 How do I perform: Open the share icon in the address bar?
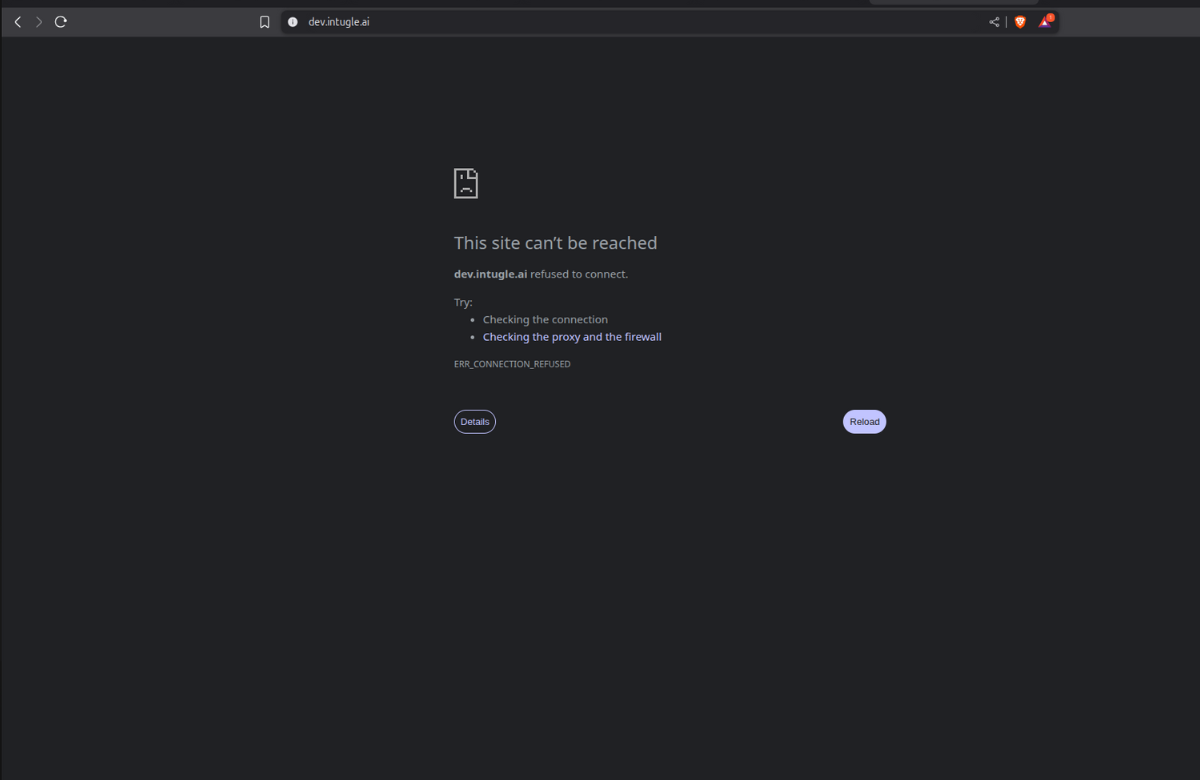pyautogui.click(x=994, y=22)
